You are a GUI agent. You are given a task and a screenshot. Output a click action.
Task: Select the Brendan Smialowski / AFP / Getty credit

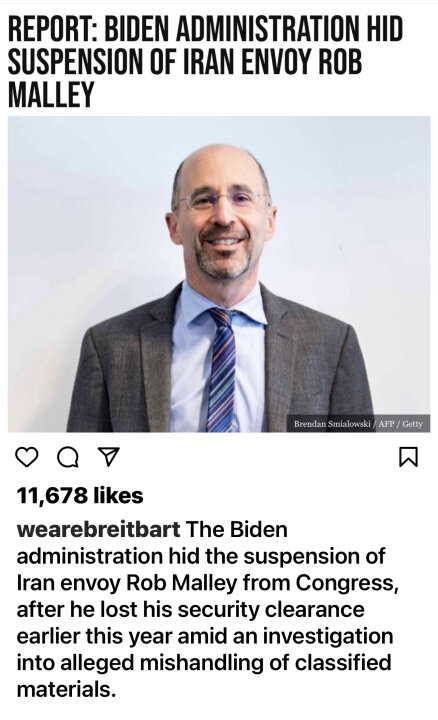tap(358, 423)
